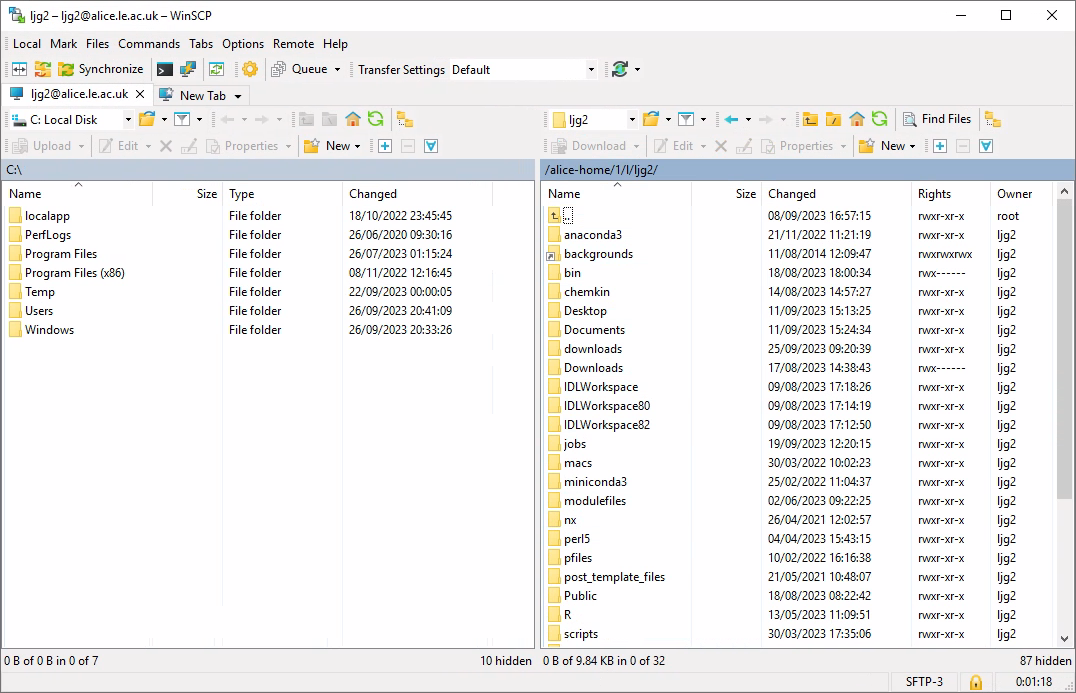Open the Mark menu
1076x693 pixels.
(x=63, y=44)
